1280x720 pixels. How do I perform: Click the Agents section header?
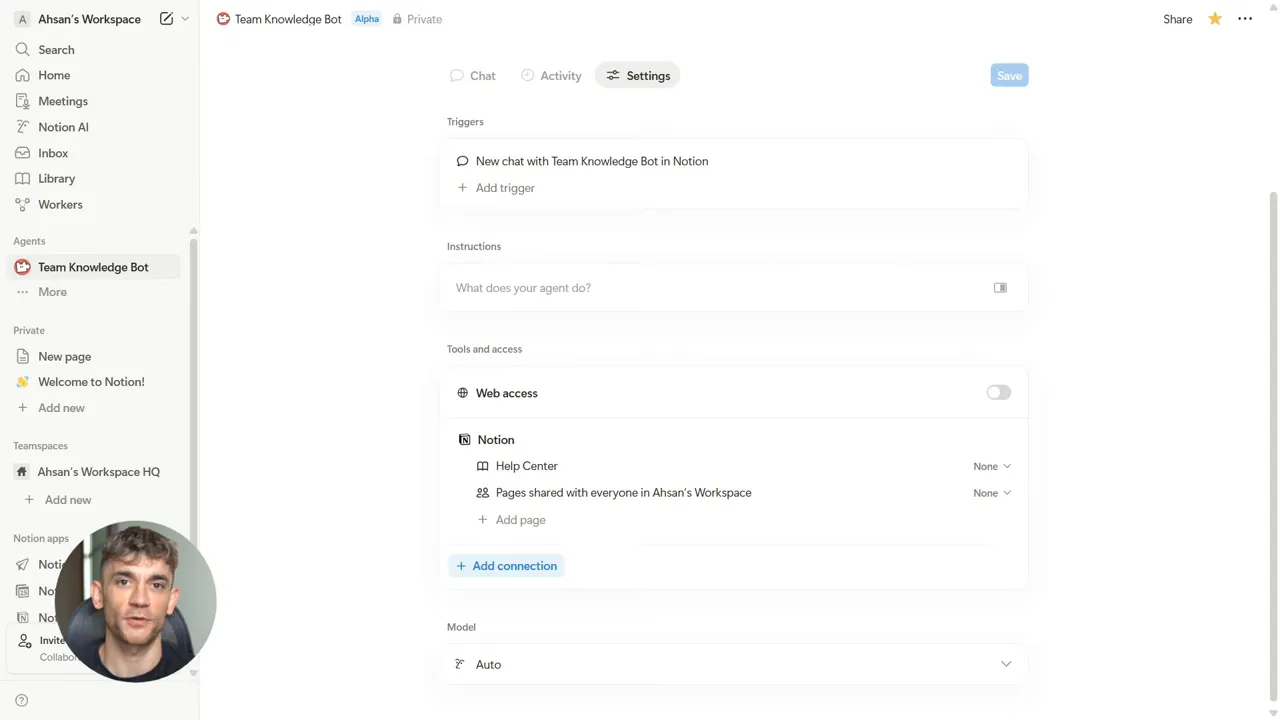click(x=29, y=241)
